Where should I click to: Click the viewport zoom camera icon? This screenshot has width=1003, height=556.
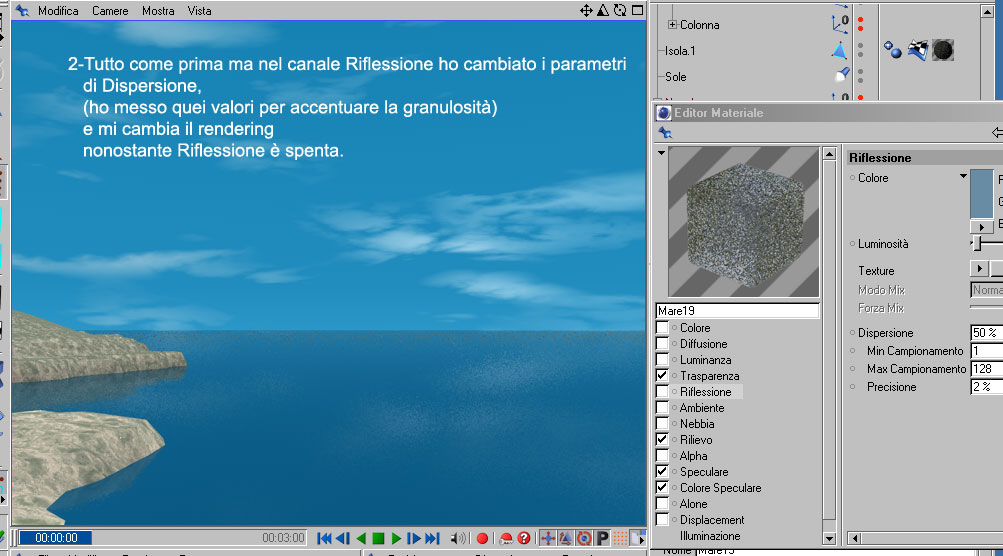point(603,10)
